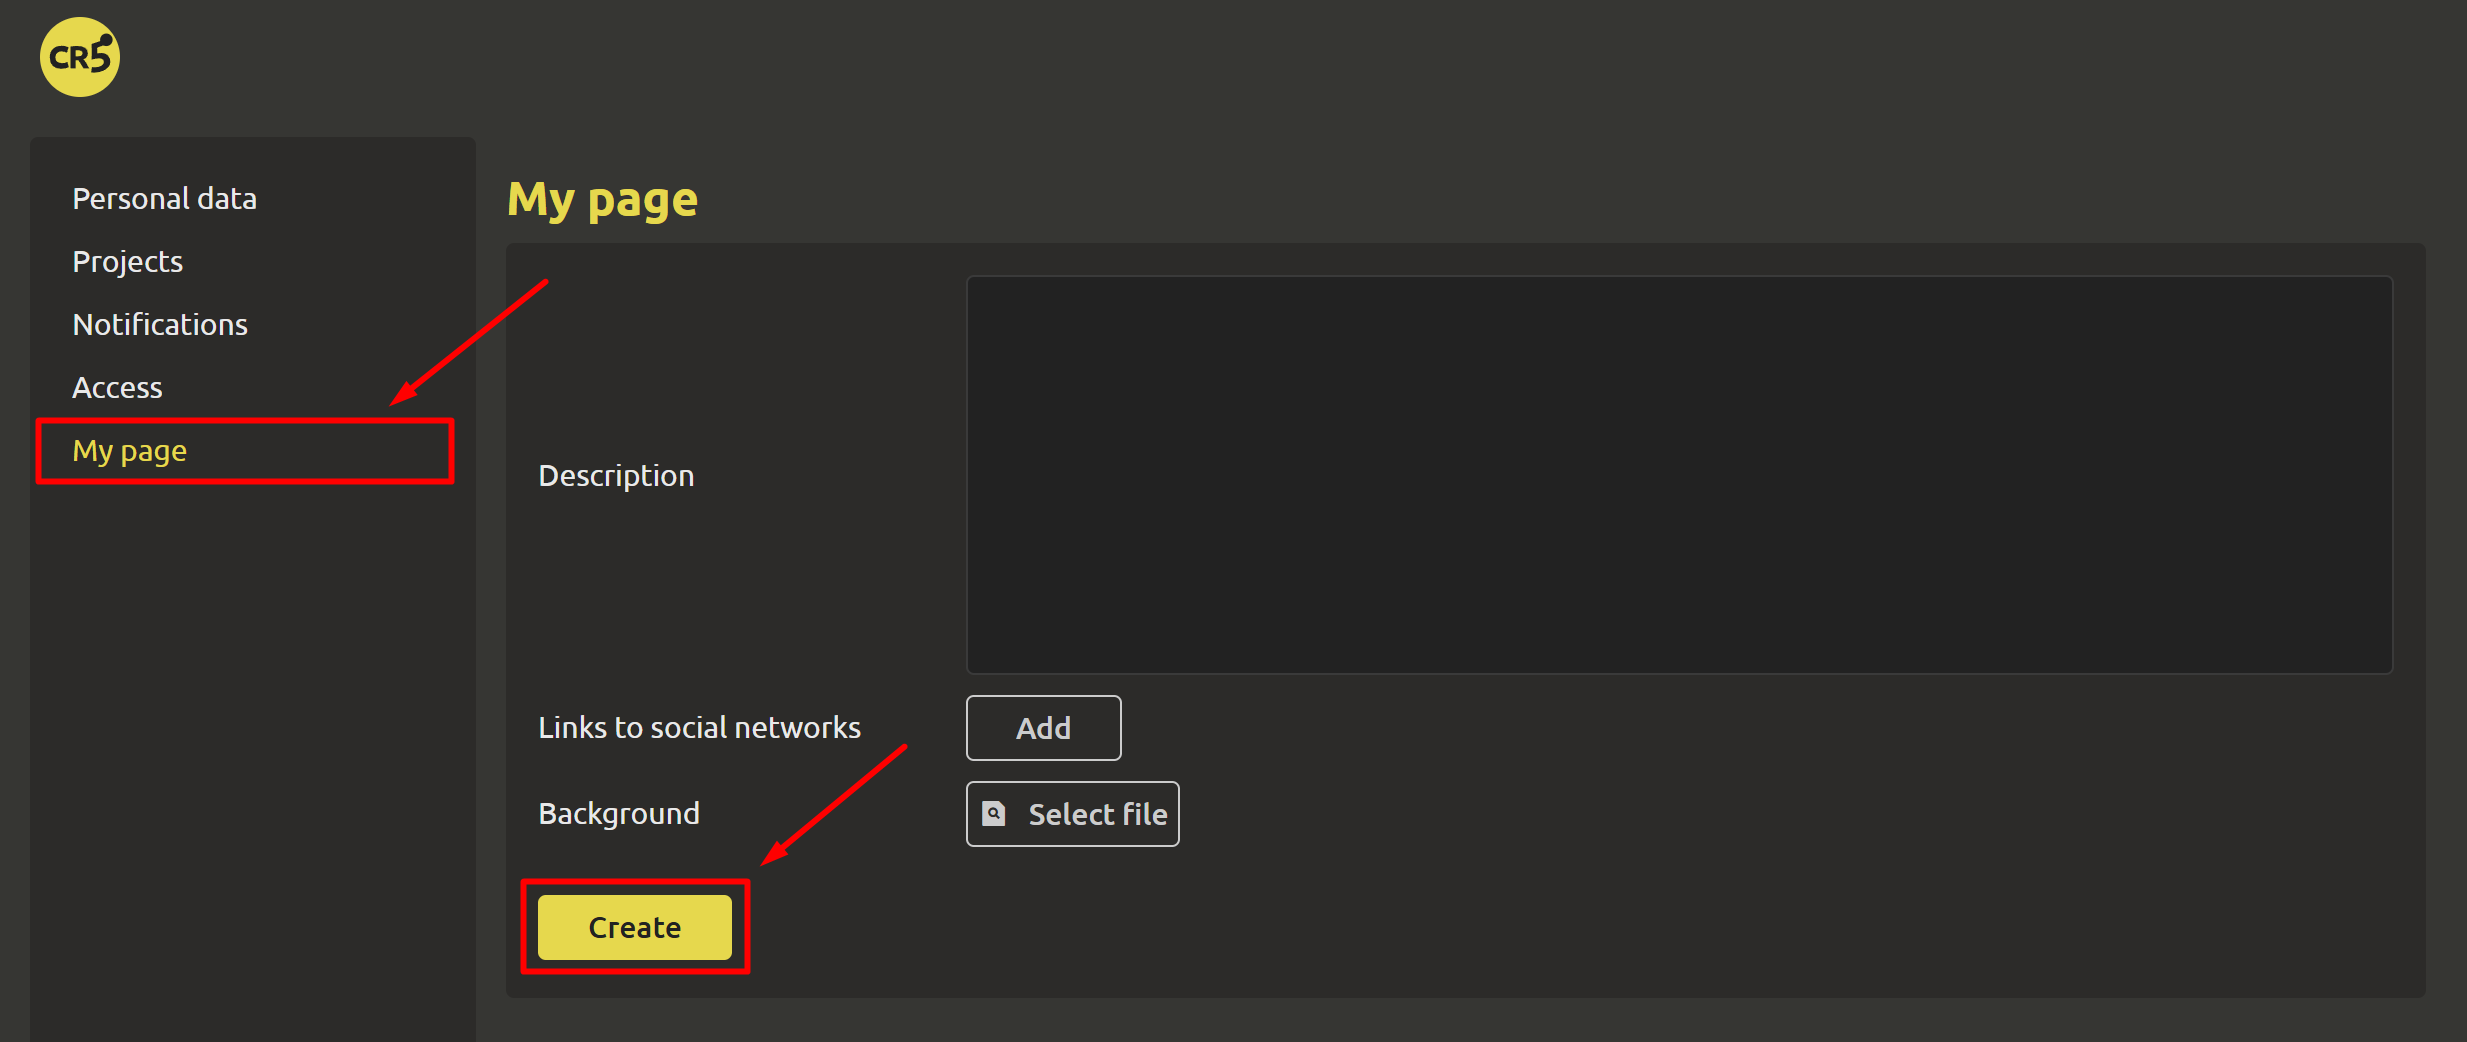
Task: Click empty form area right of Create
Action: (1500, 927)
